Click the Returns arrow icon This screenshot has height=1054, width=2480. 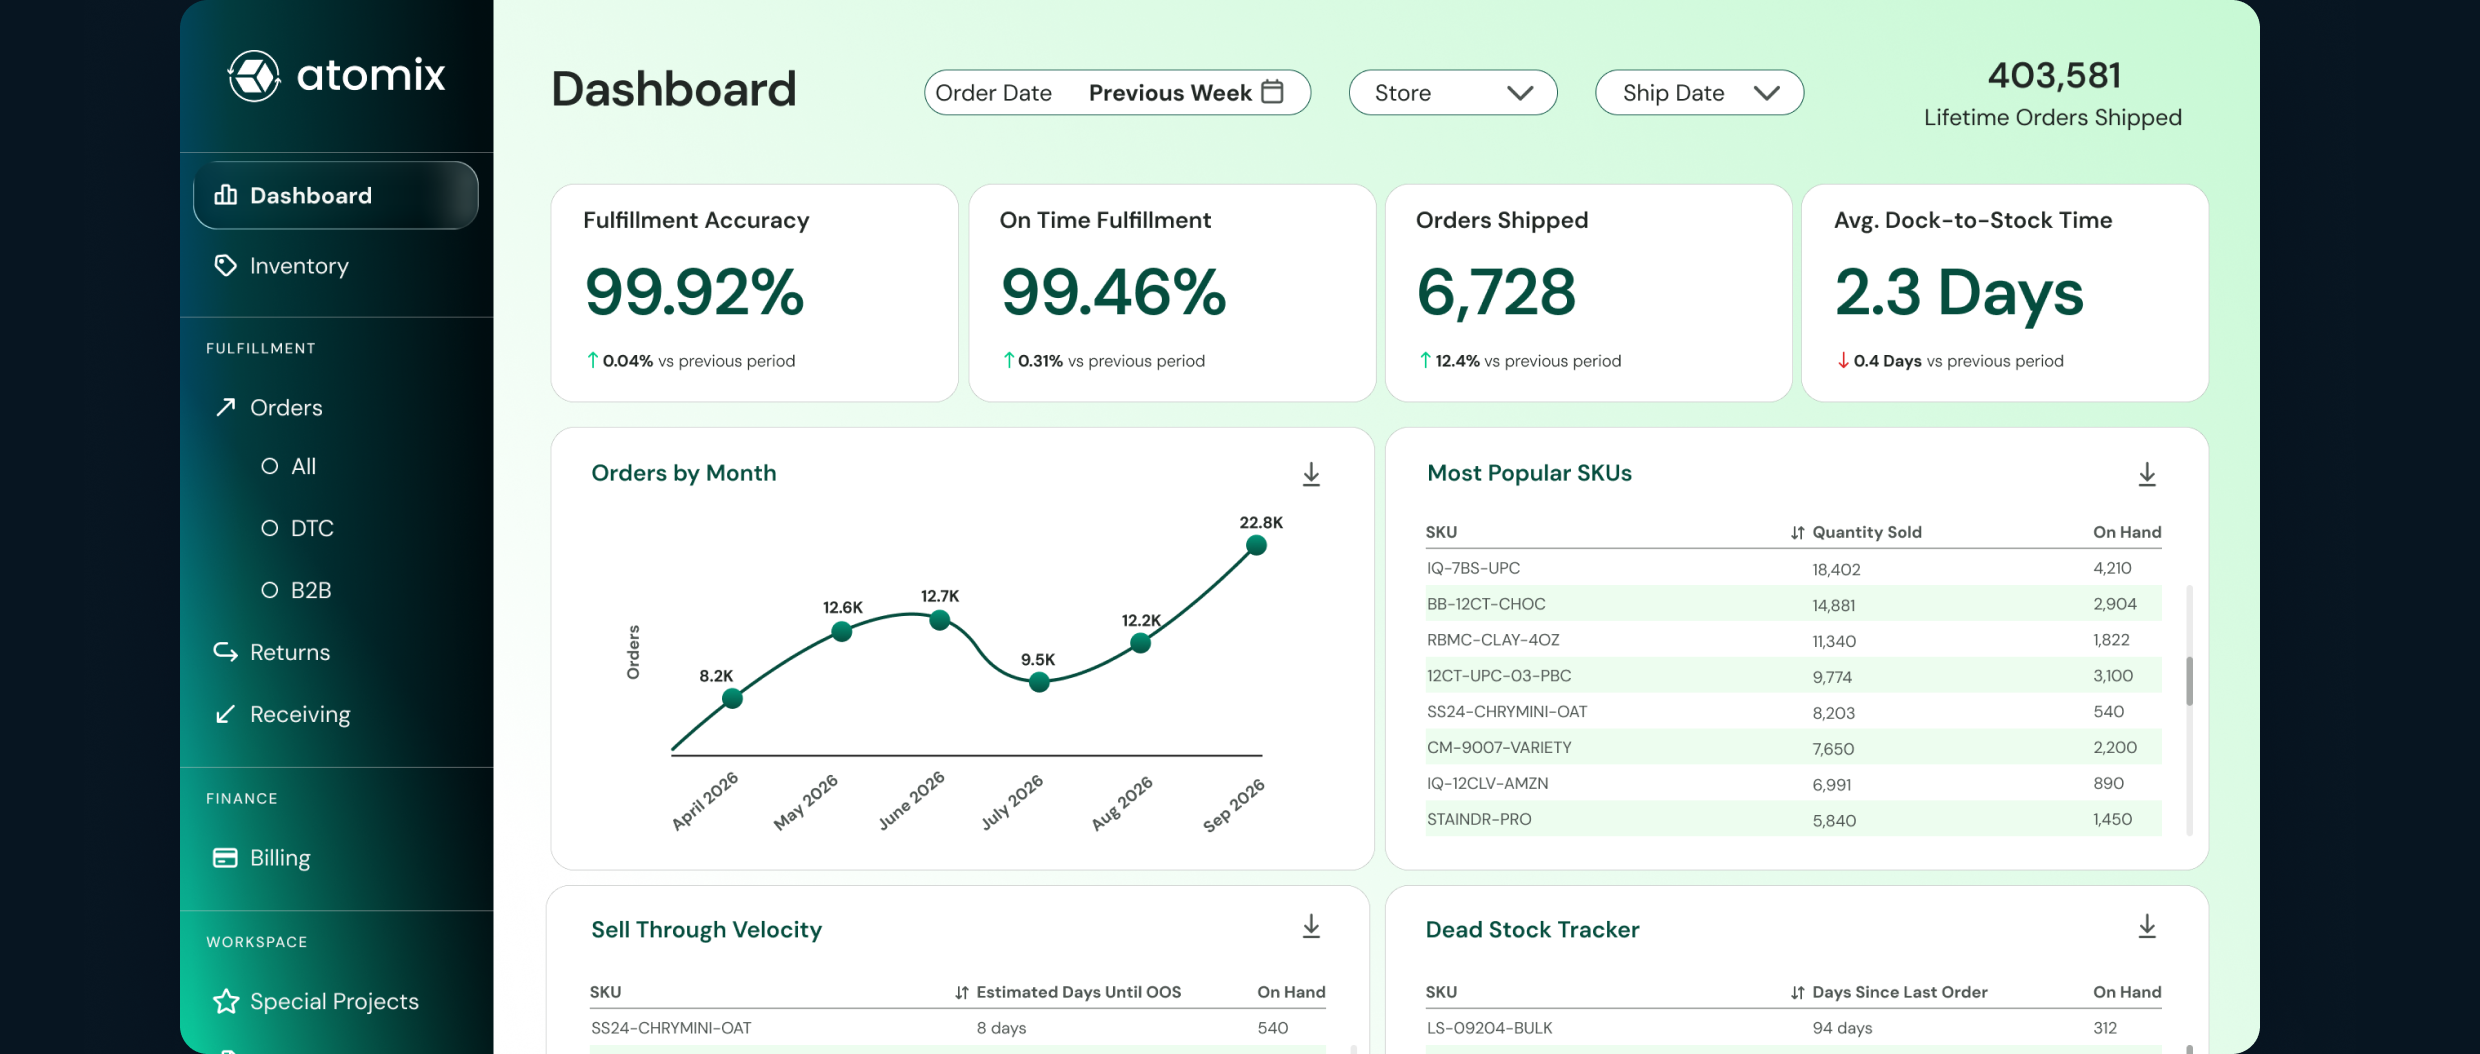click(226, 651)
